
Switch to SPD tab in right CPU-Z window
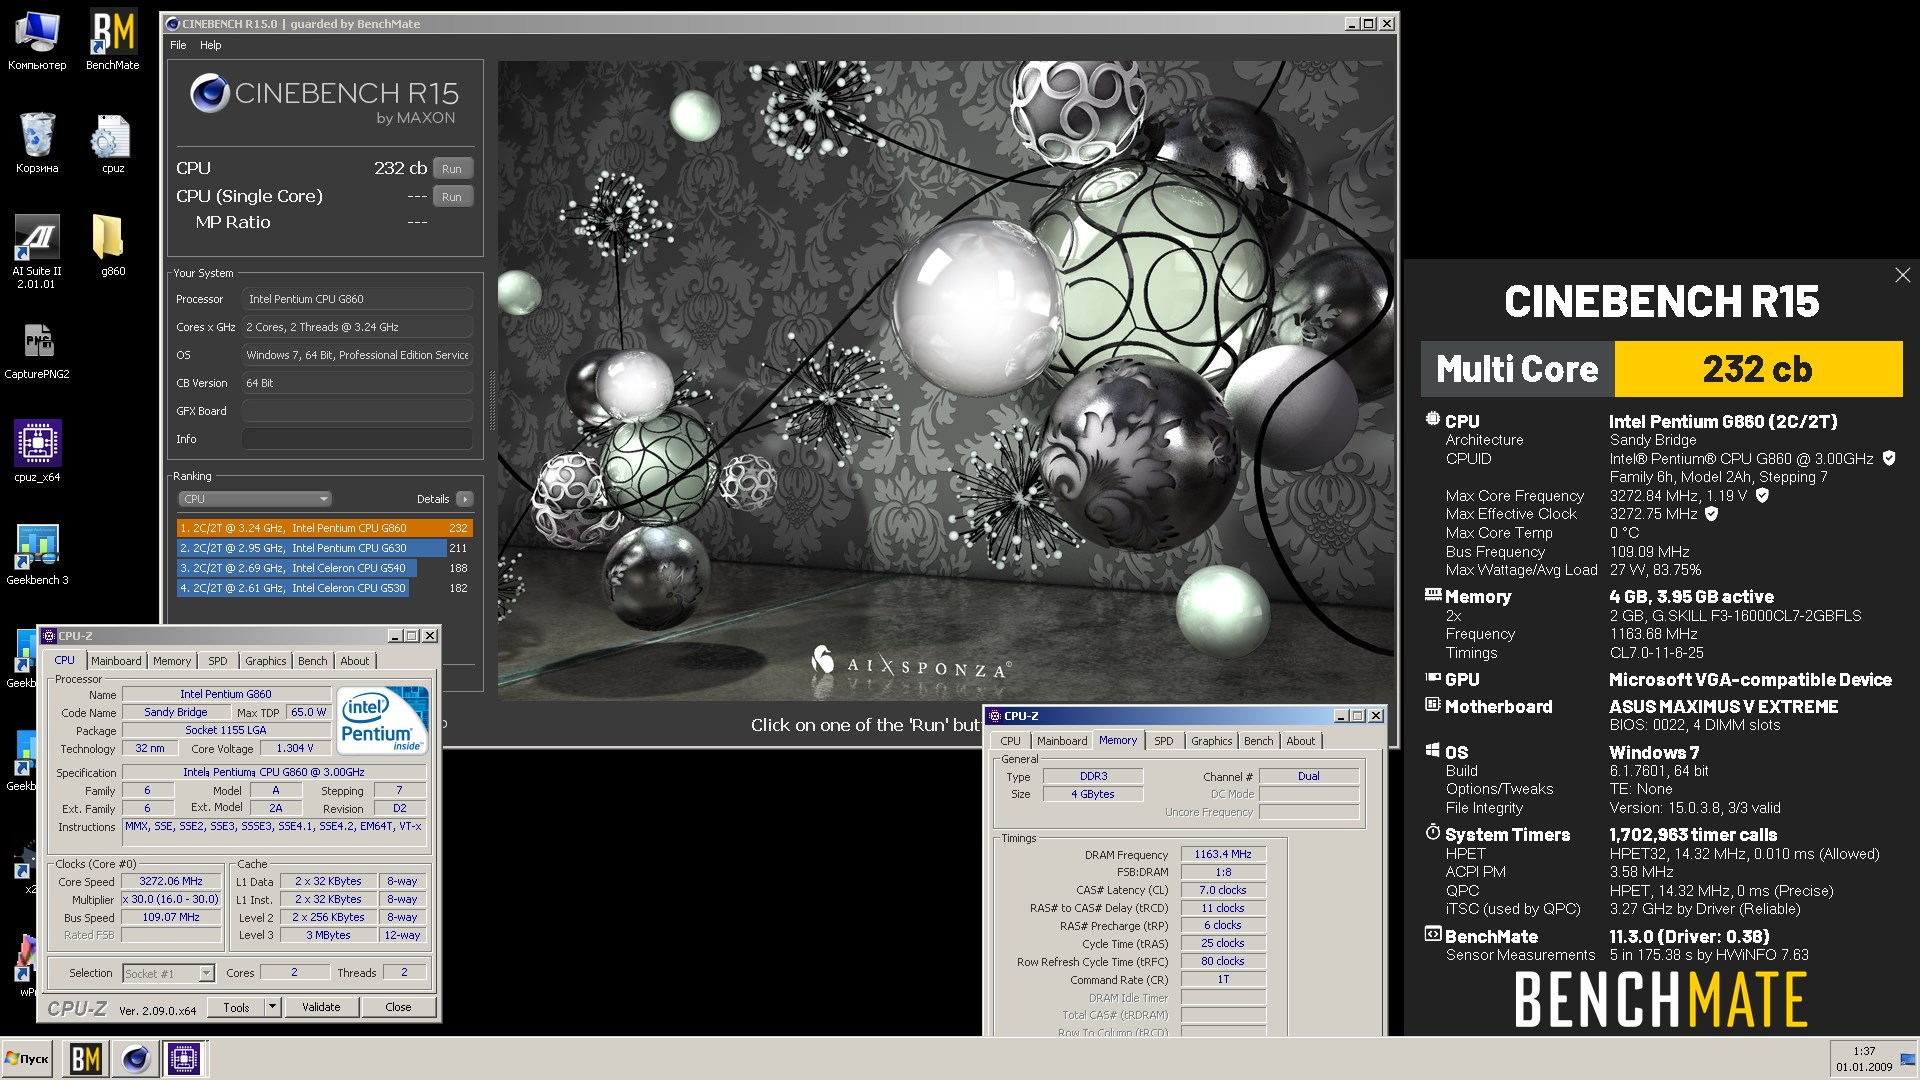(x=1164, y=741)
